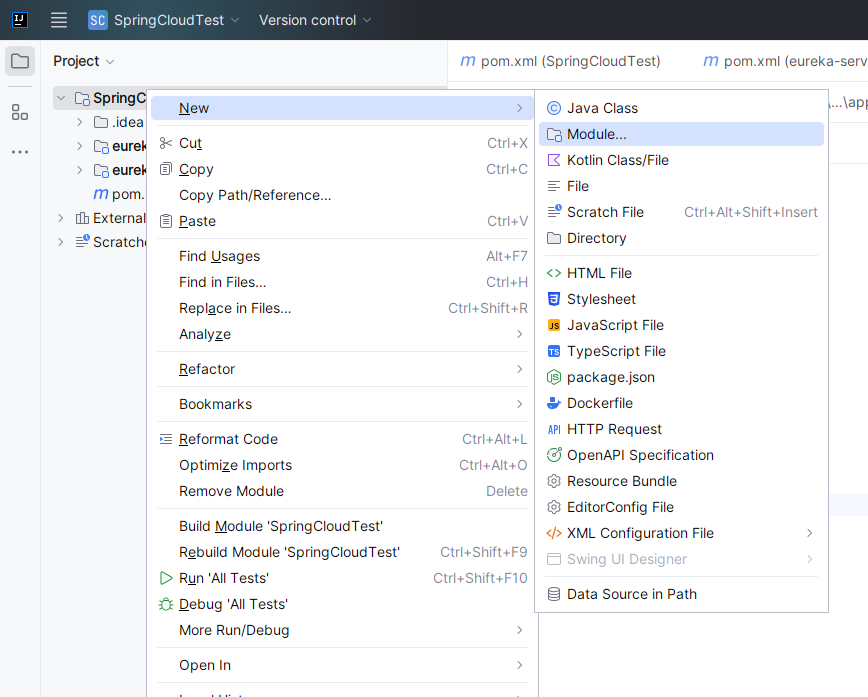868x697 pixels.
Task: Open the Project view selector dropdown
Action: pyautogui.click(x=84, y=61)
